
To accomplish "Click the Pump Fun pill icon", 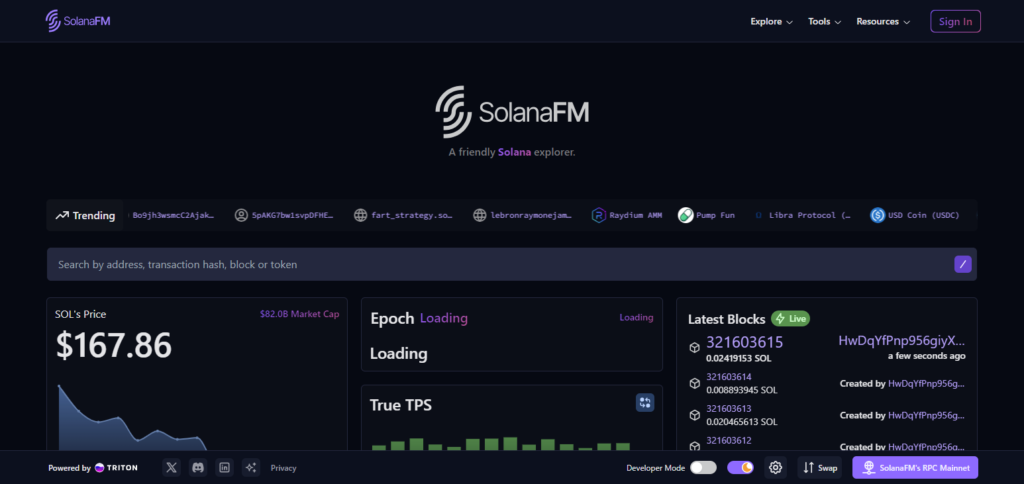I will tap(685, 215).
